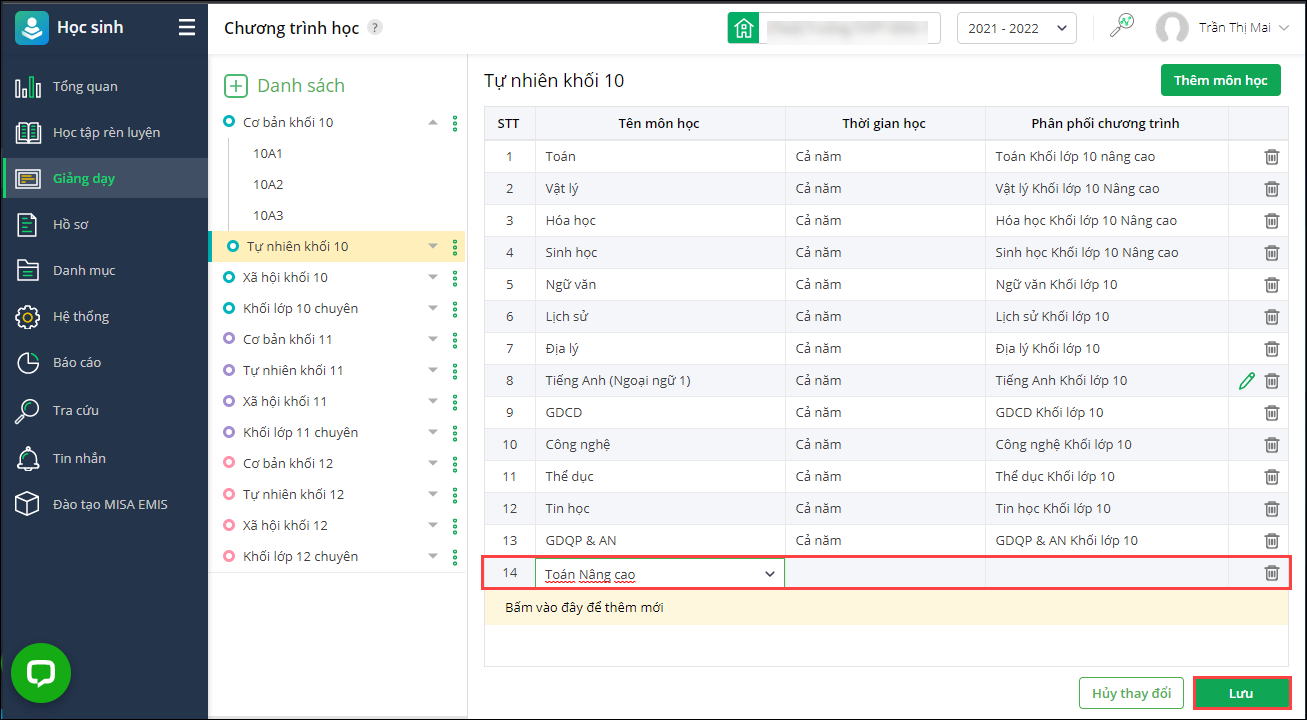Select Khối lớp 12 chuyên program
Screen dimensions: 1307x720
click(x=300, y=557)
